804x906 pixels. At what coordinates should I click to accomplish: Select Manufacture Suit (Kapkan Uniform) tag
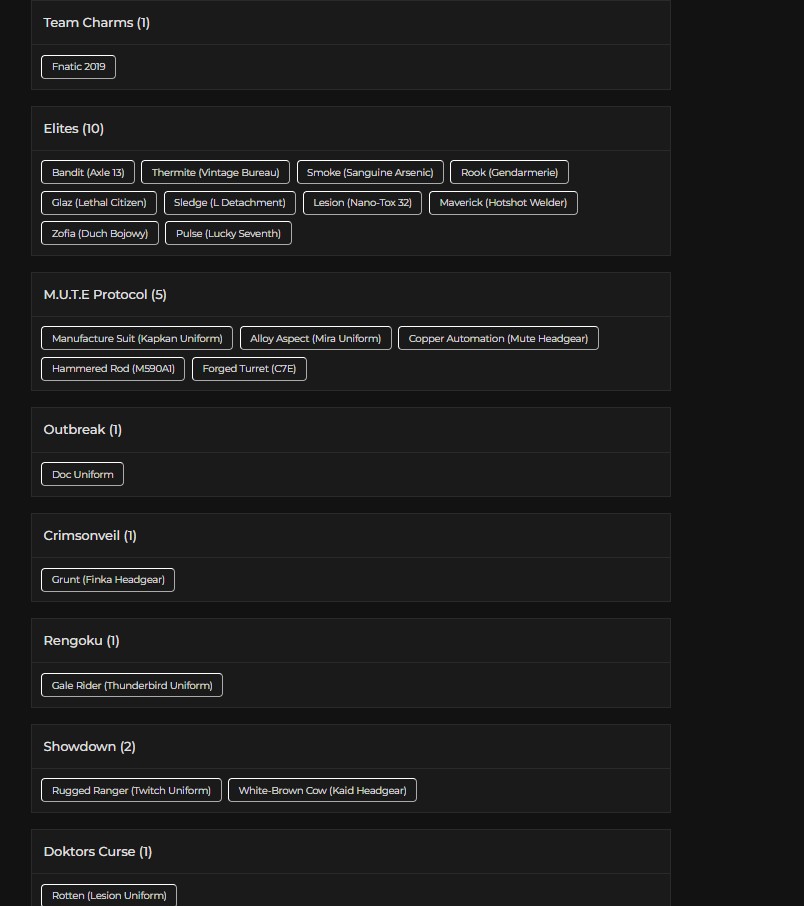(137, 339)
